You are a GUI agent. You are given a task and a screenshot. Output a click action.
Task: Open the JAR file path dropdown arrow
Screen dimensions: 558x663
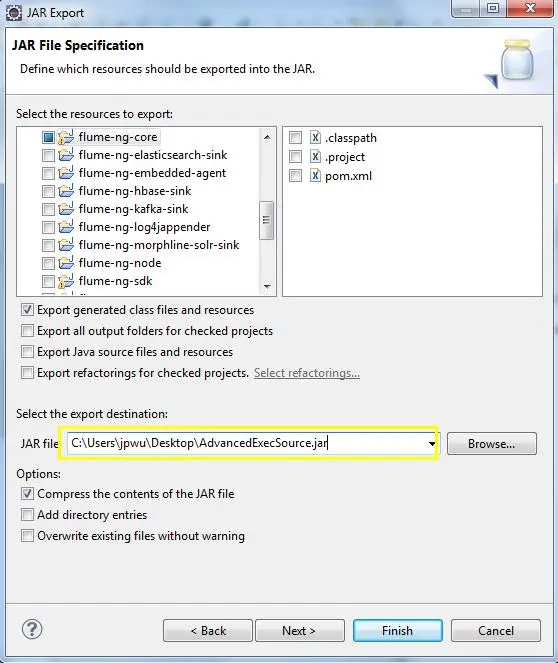pyautogui.click(x=432, y=444)
